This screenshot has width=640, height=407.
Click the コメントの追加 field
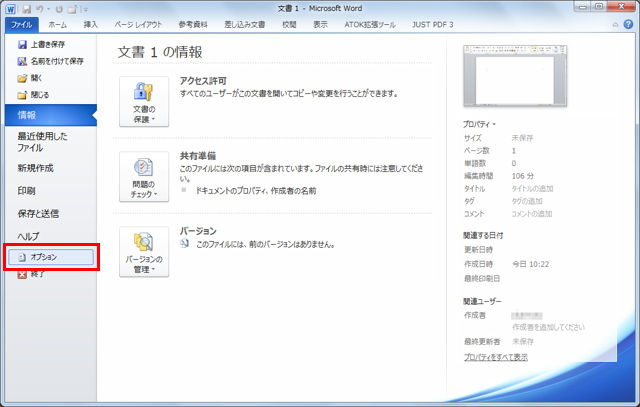(532, 214)
